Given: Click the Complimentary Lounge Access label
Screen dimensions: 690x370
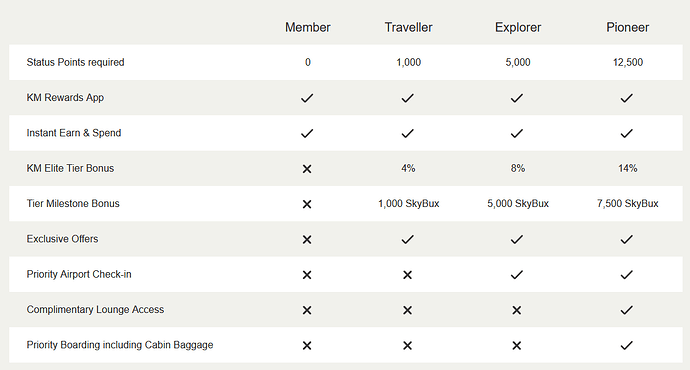Looking at the screenshot, I should (95, 309).
